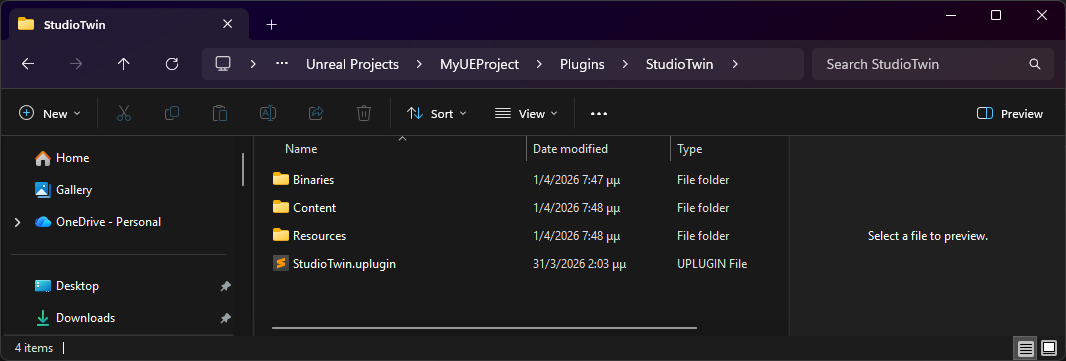Image resolution: width=1066 pixels, height=361 pixels.
Task: Switch to Details view layout icon
Action: [x=1026, y=349]
